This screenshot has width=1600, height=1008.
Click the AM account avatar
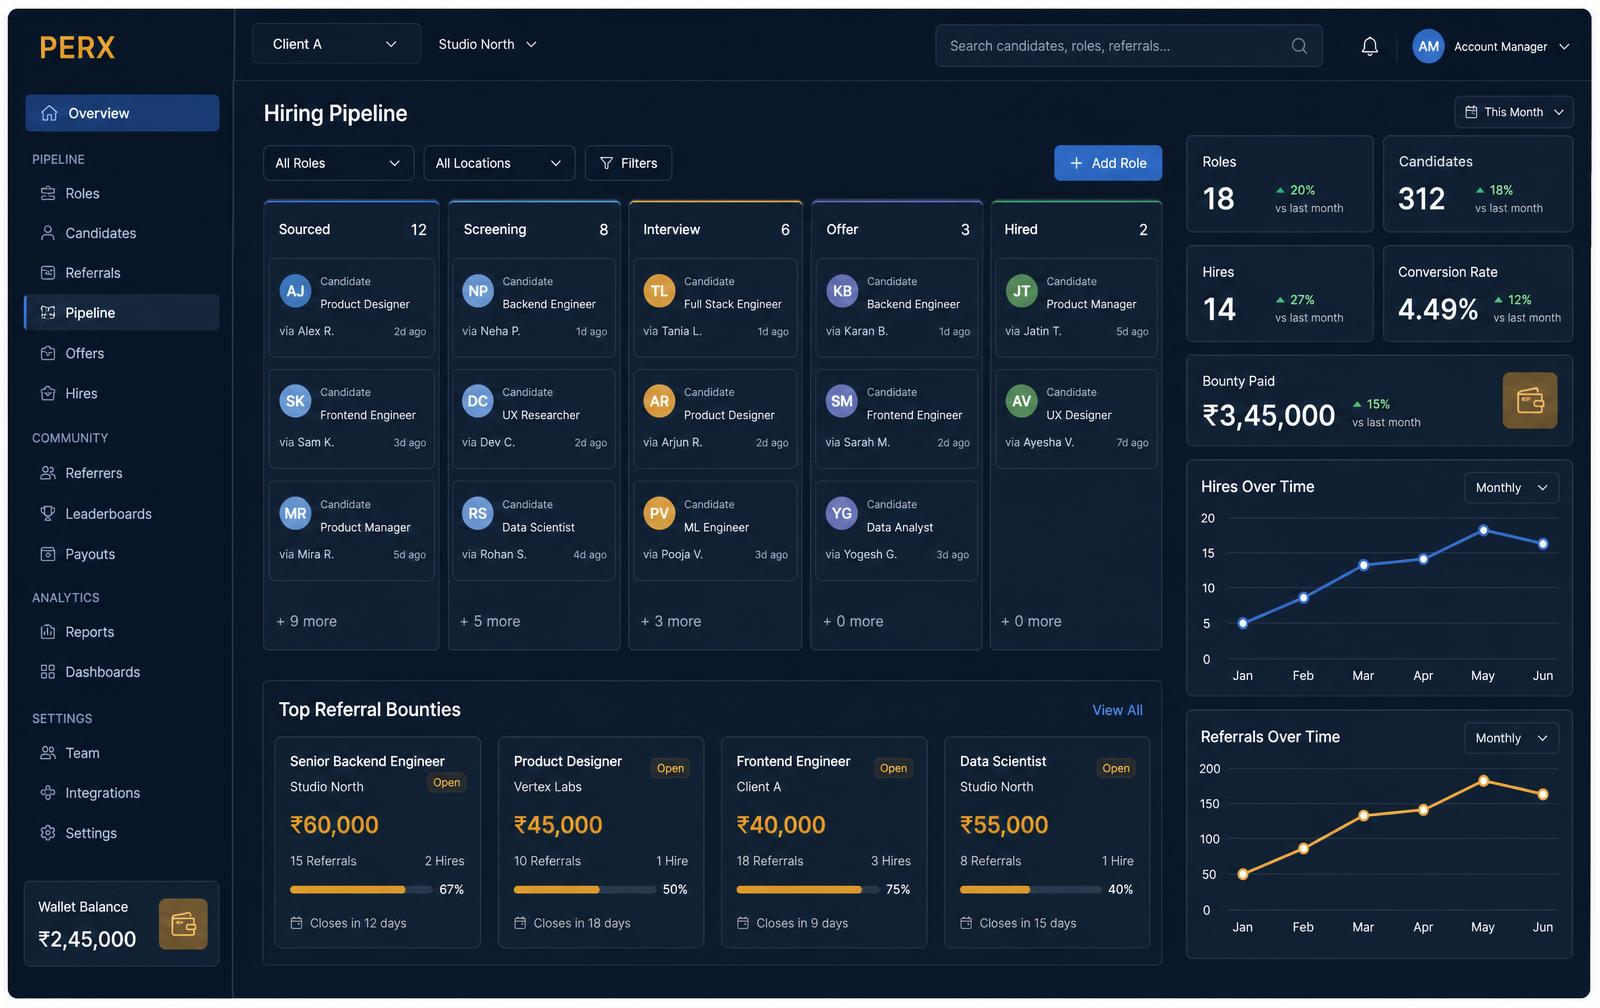tap(1428, 46)
